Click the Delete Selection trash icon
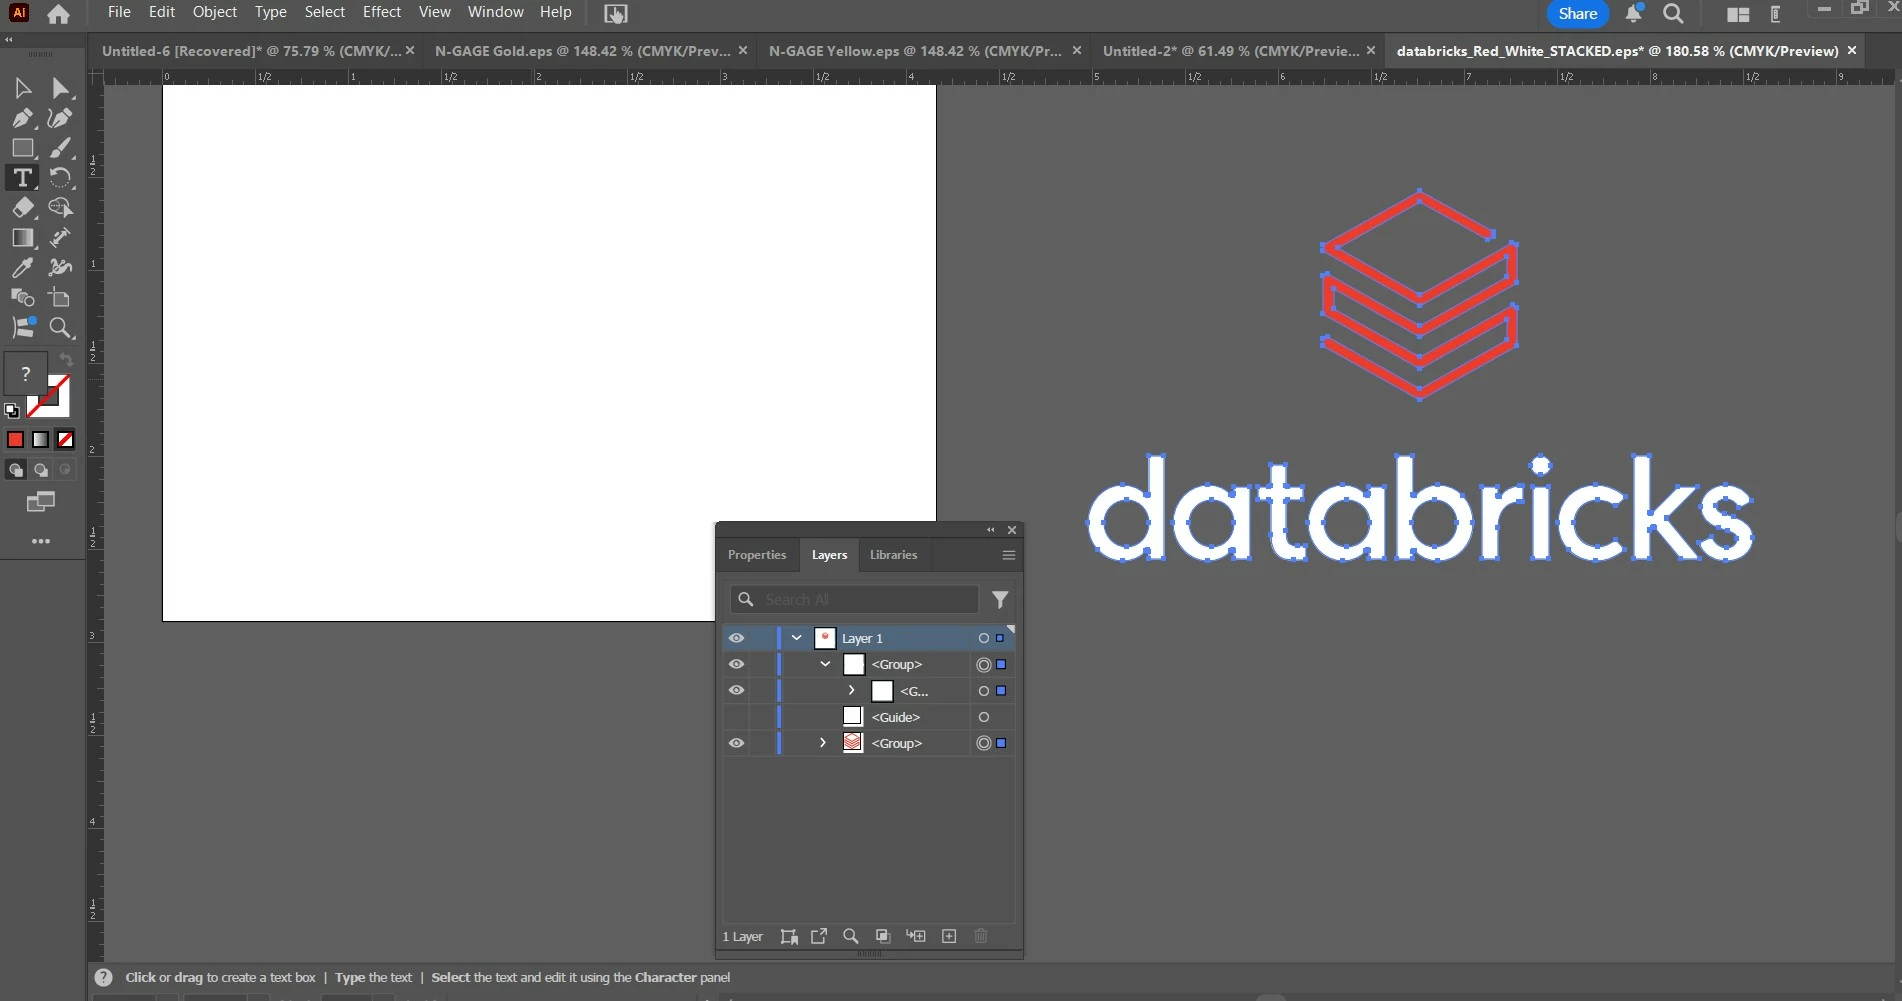Viewport: 1902px width, 1001px height. (981, 936)
